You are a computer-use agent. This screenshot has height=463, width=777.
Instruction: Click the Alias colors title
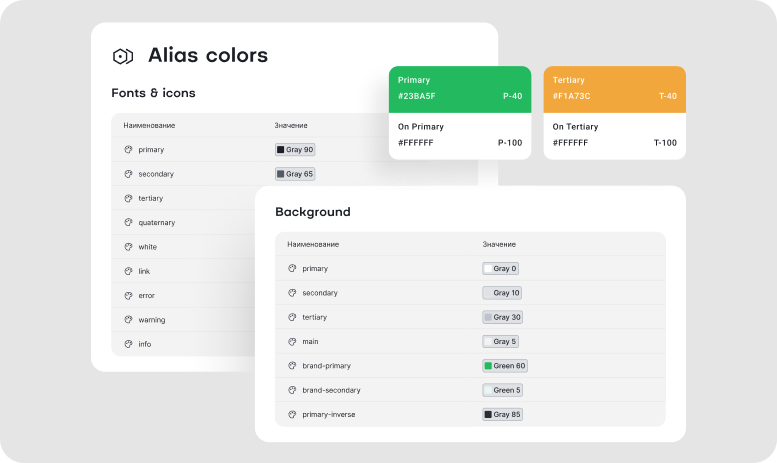point(208,55)
